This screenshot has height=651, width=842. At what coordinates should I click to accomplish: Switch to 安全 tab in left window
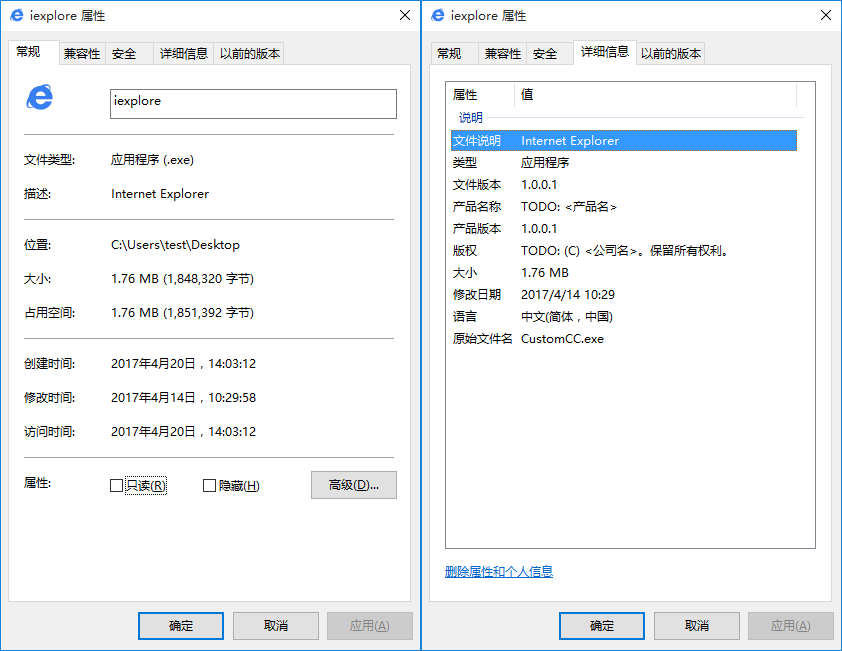point(129,54)
